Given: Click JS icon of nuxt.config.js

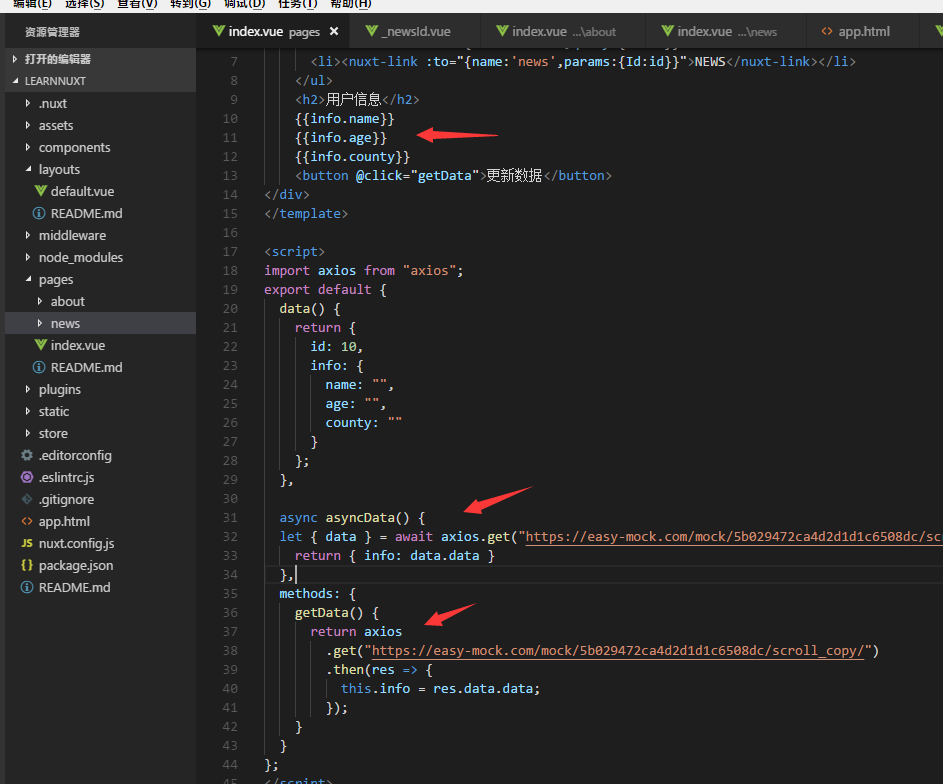Looking at the screenshot, I should pyautogui.click(x=27, y=544).
